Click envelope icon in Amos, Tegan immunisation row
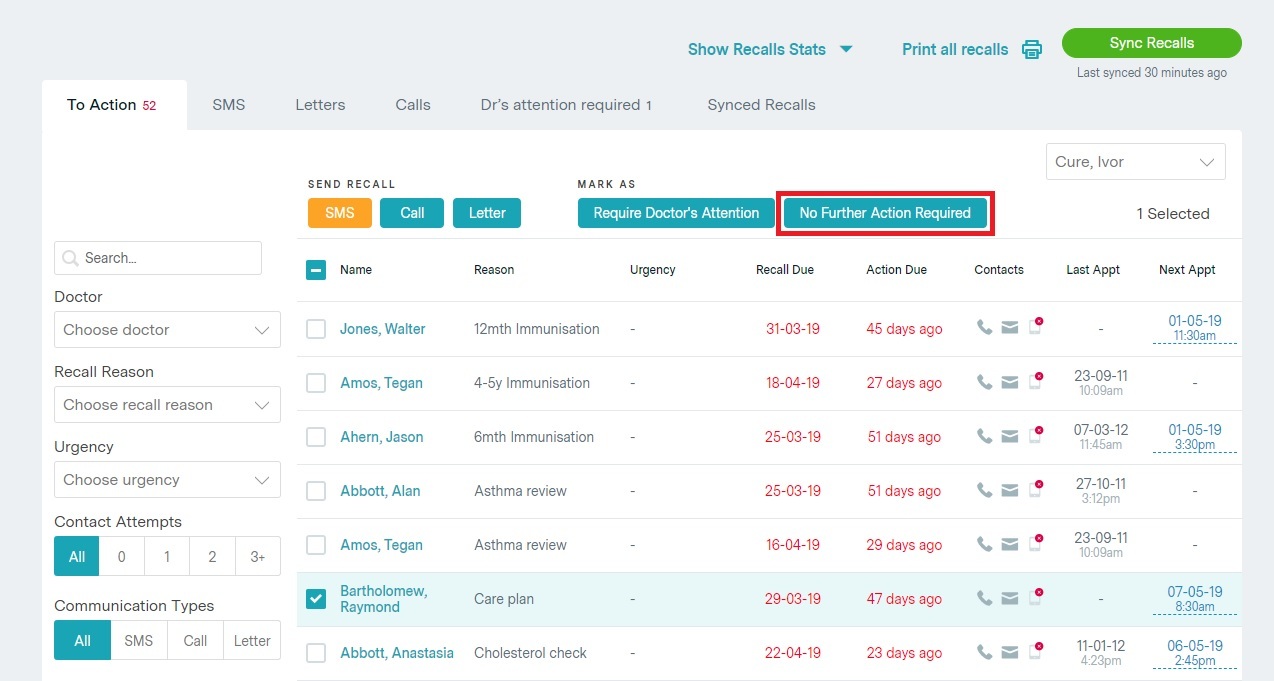This screenshot has height=681, width=1274. click(x=1010, y=382)
